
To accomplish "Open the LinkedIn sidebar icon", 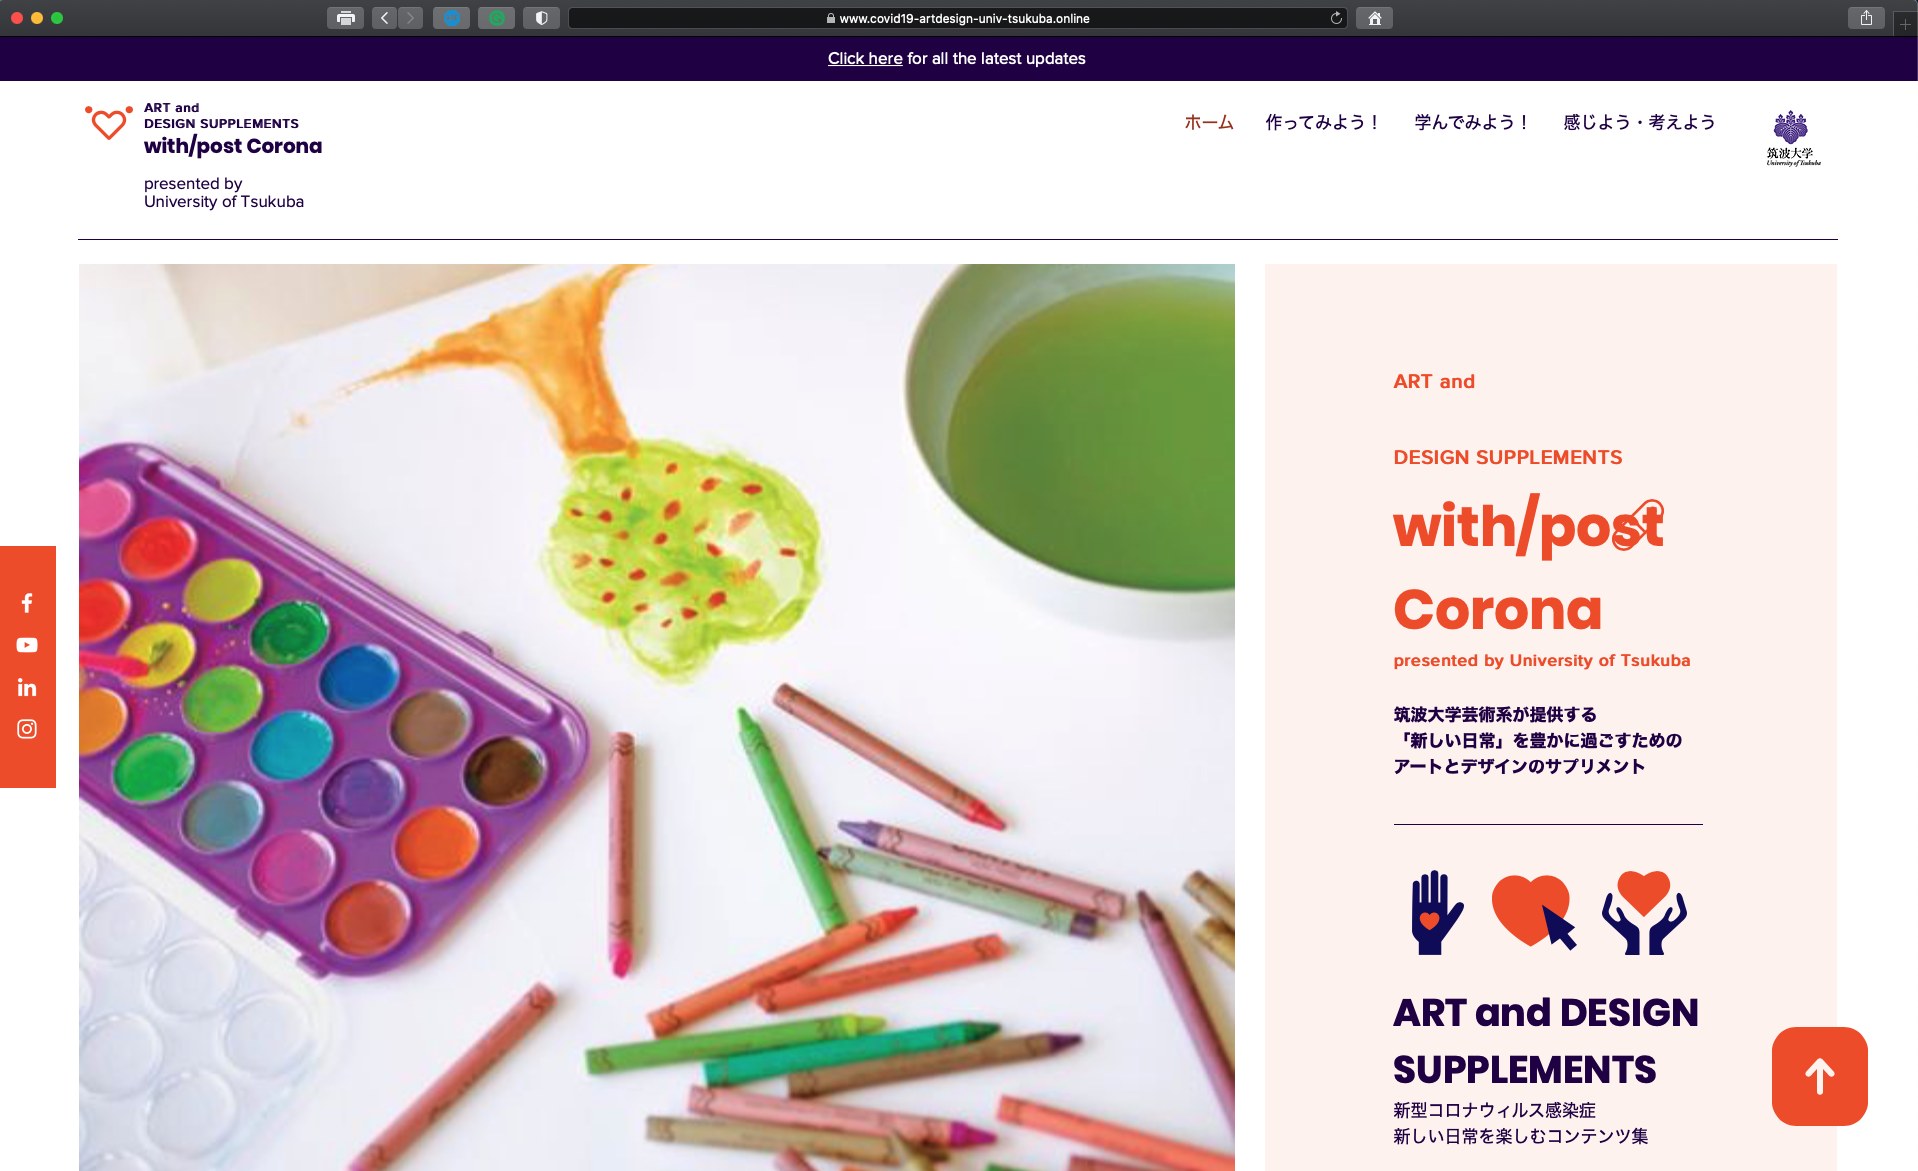I will (x=27, y=687).
